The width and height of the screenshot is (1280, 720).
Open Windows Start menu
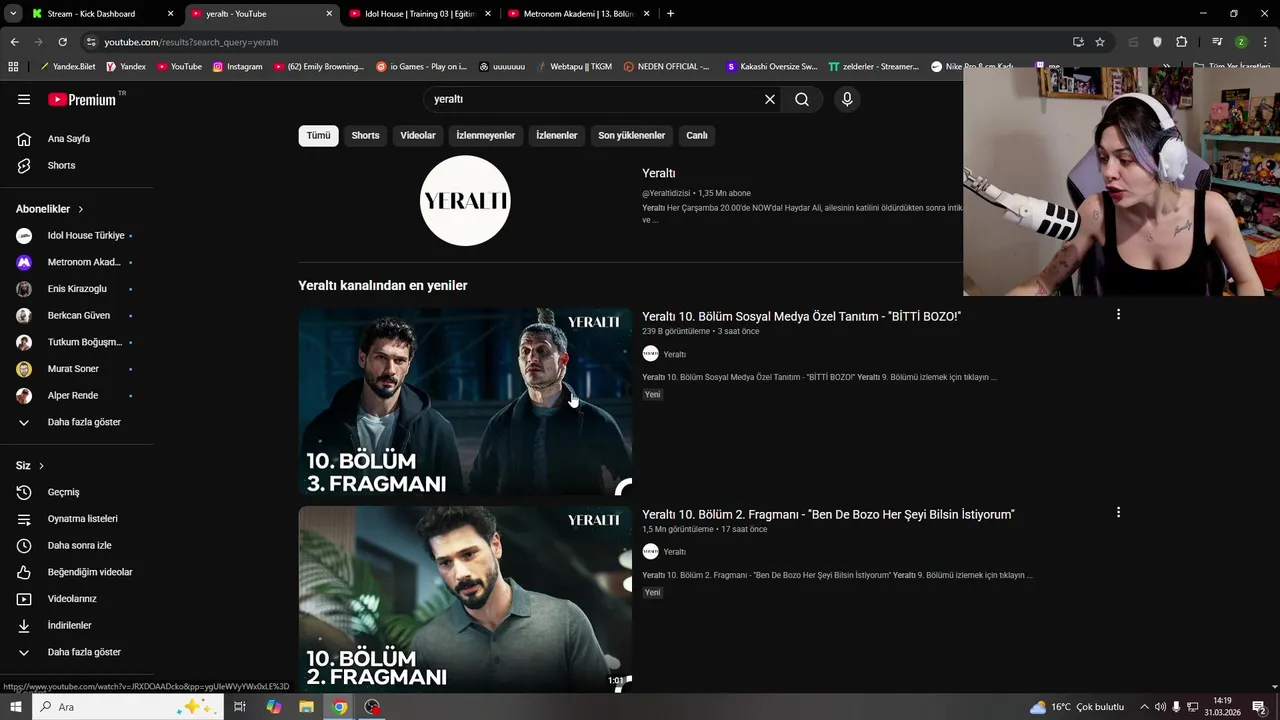coord(15,707)
